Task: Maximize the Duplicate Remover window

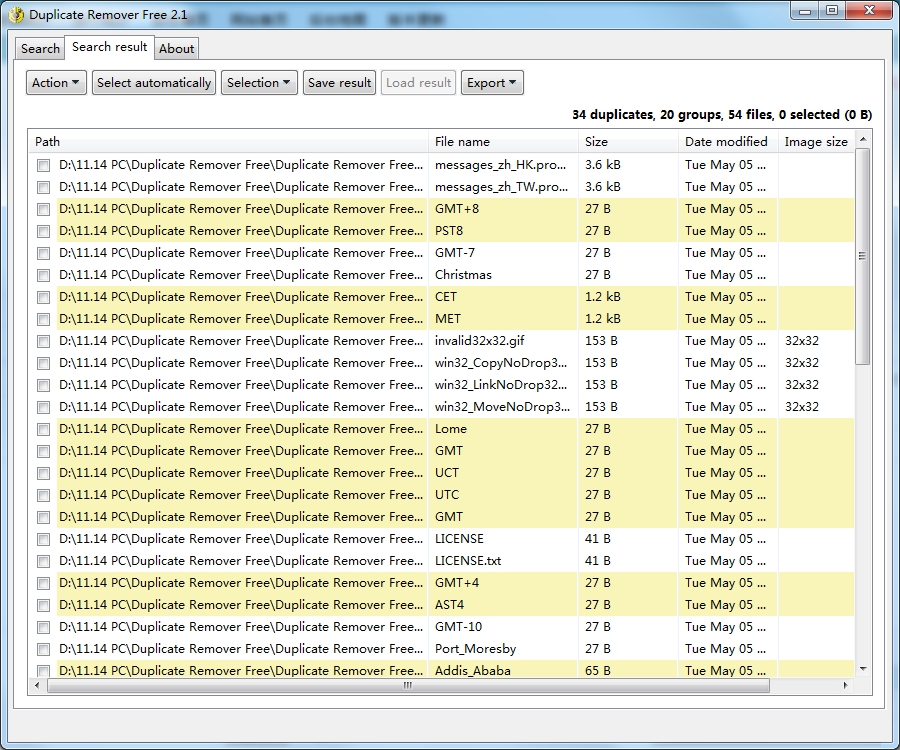Action: (x=831, y=10)
